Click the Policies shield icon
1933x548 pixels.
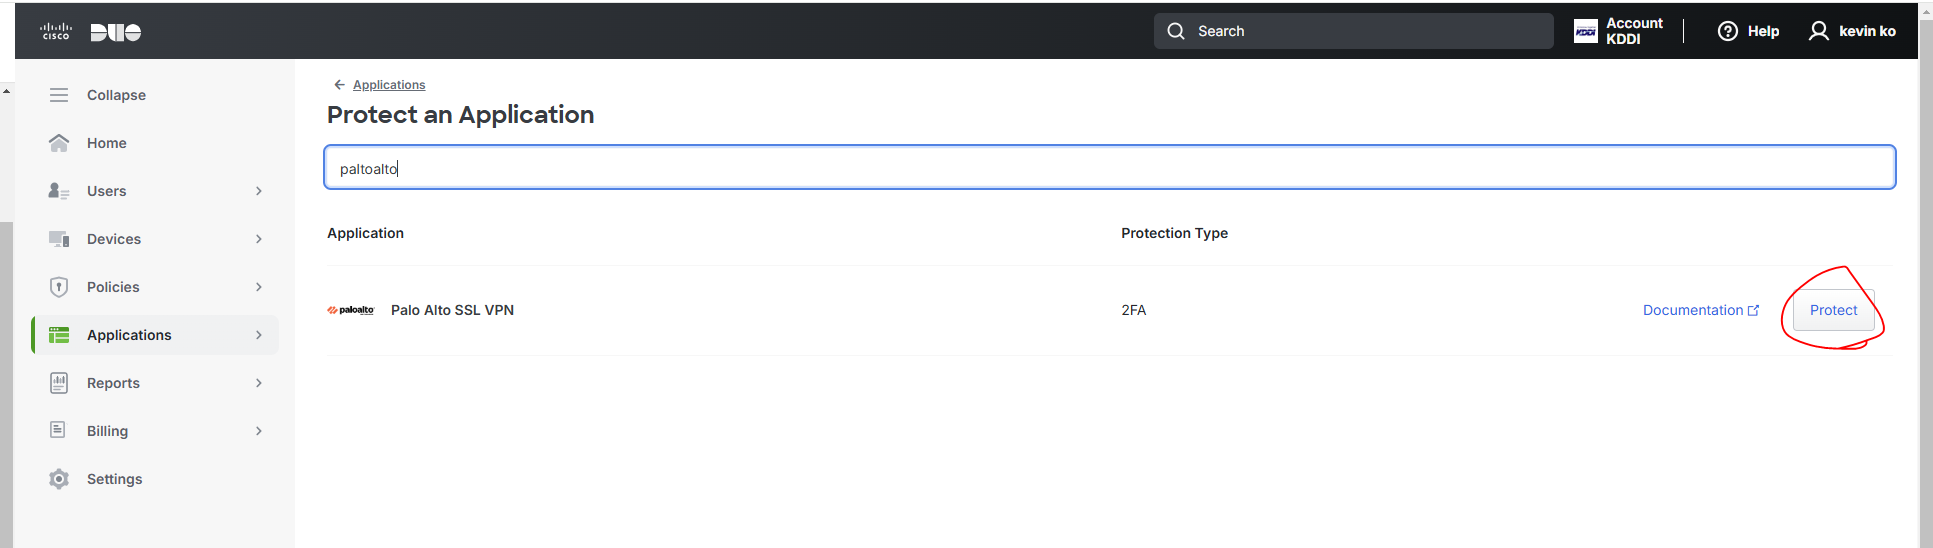click(x=59, y=287)
